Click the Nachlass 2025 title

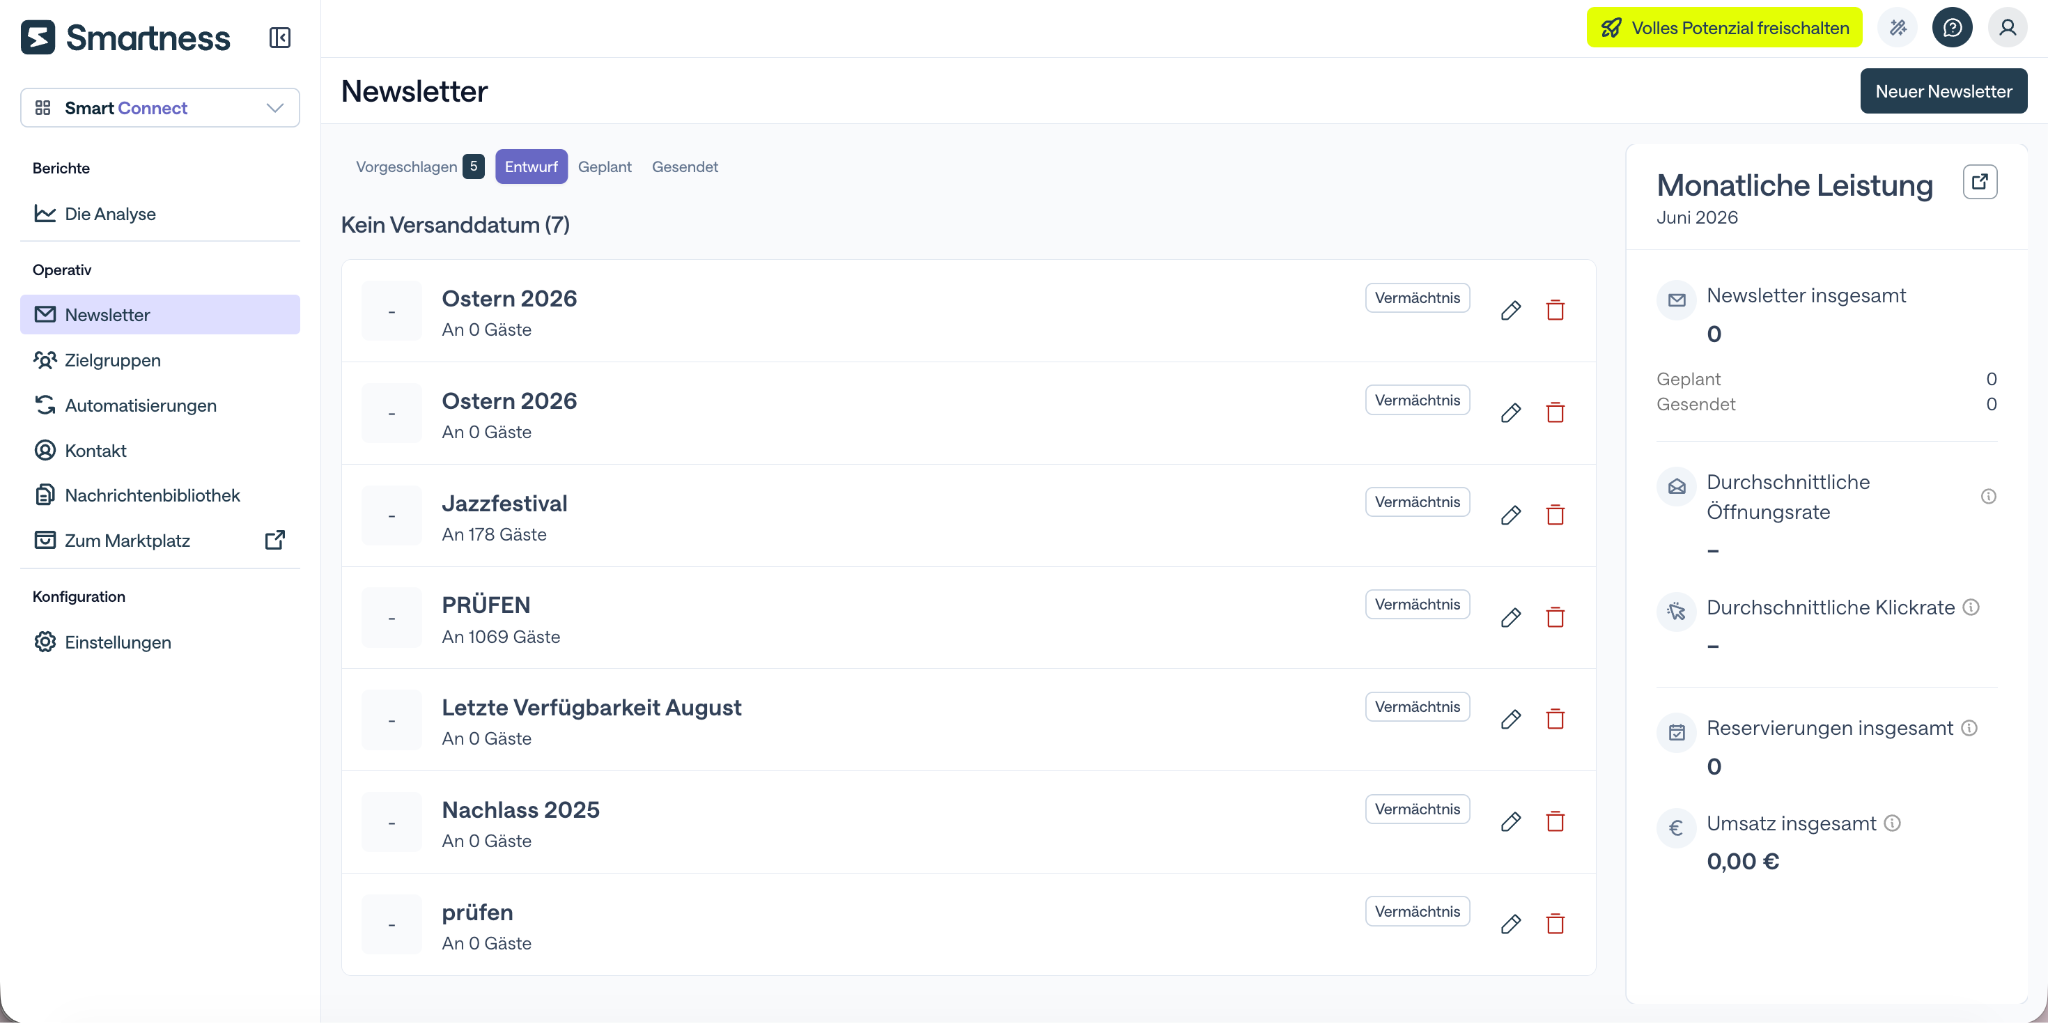pyautogui.click(x=521, y=810)
